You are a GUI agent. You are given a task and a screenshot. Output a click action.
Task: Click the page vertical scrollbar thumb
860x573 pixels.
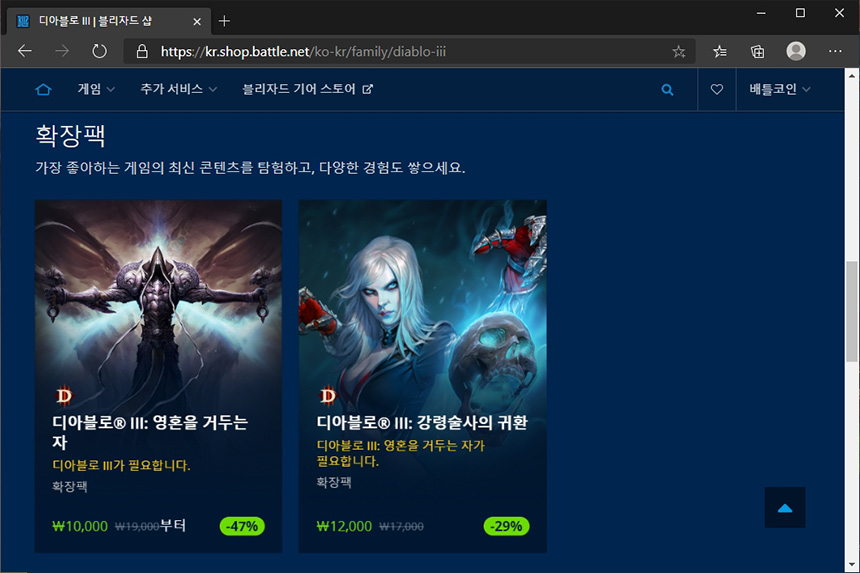pyautogui.click(x=851, y=311)
